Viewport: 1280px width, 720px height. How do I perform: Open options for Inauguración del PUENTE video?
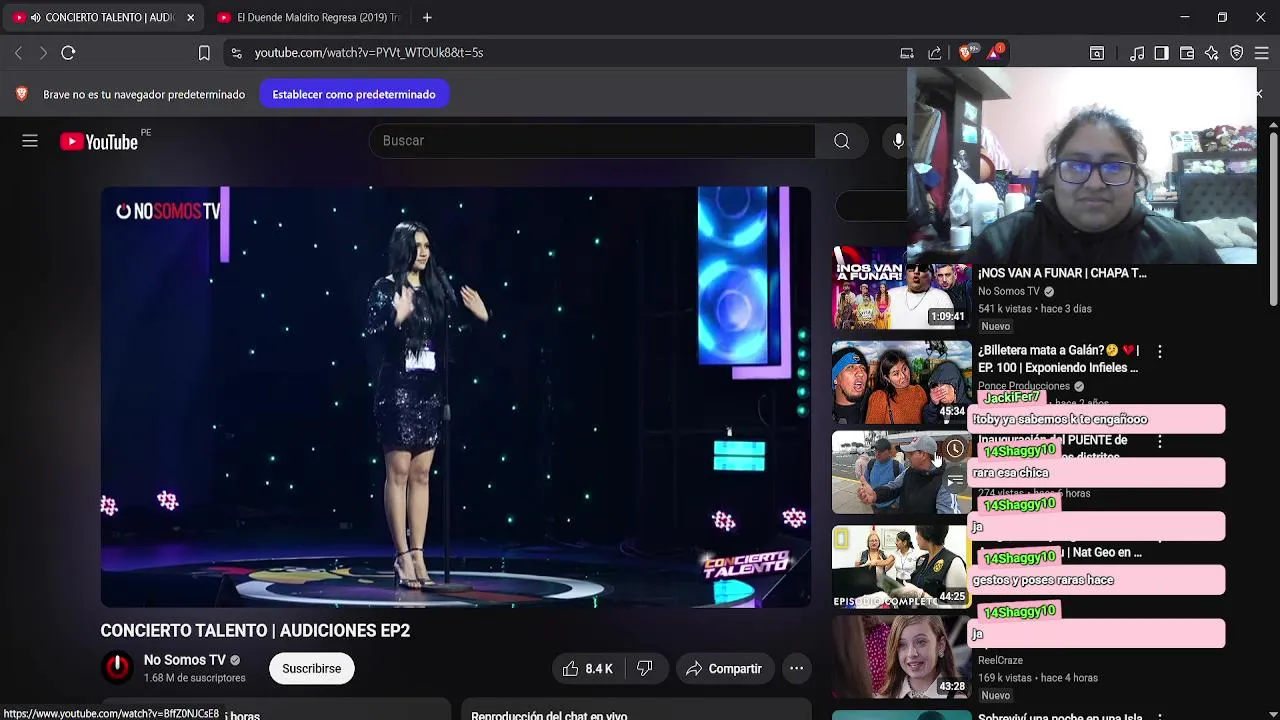(1160, 442)
